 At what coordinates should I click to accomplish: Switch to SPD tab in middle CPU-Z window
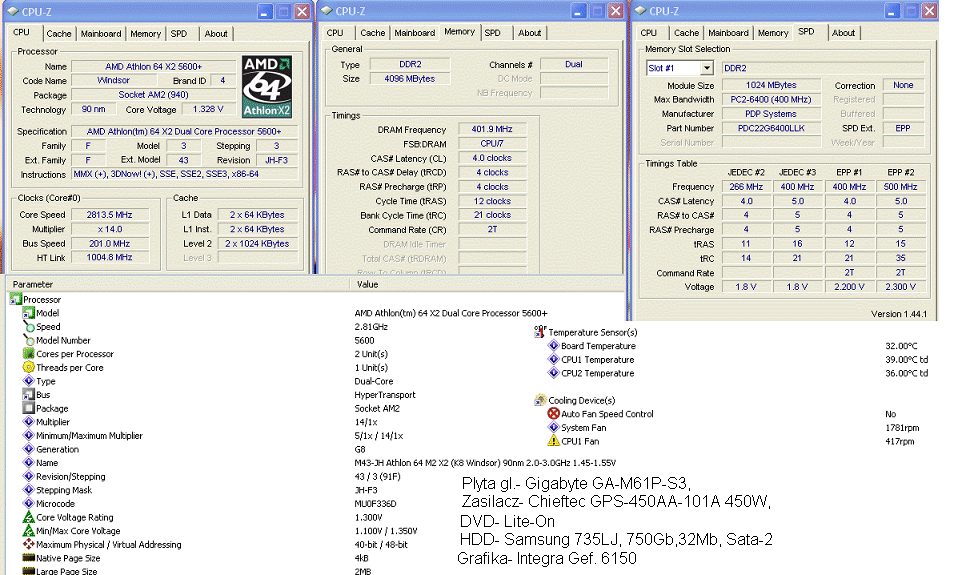[492, 33]
